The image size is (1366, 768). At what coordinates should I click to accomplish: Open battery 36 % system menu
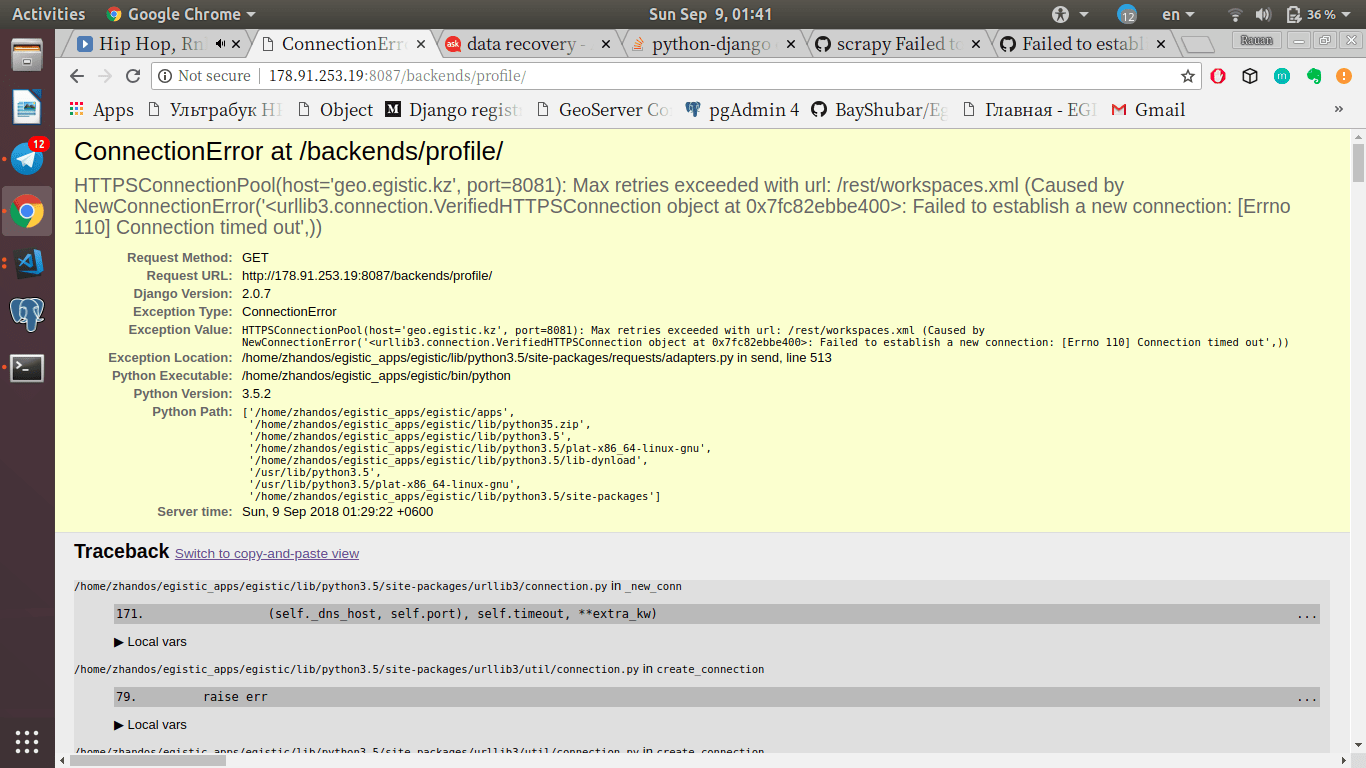click(x=1319, y=14)
